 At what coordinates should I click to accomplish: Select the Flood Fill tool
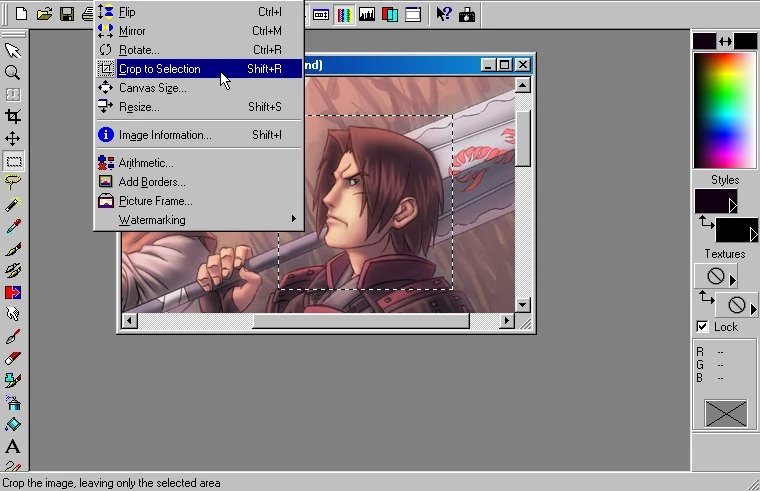pos(13,424)
